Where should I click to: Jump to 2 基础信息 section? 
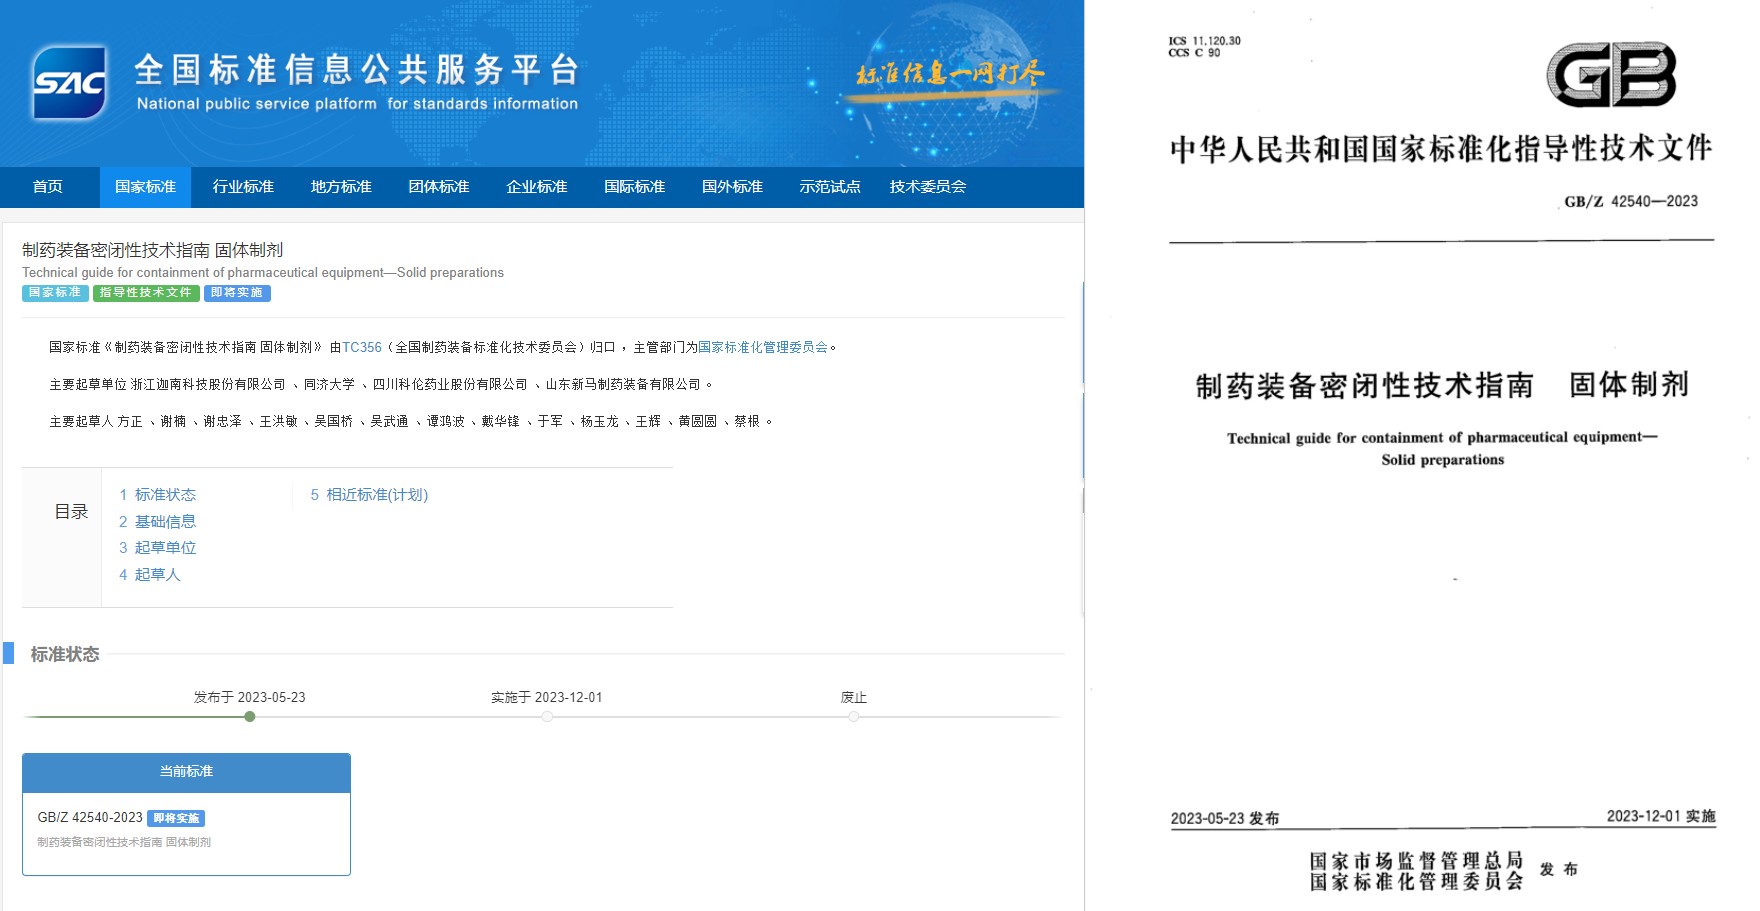158,522
